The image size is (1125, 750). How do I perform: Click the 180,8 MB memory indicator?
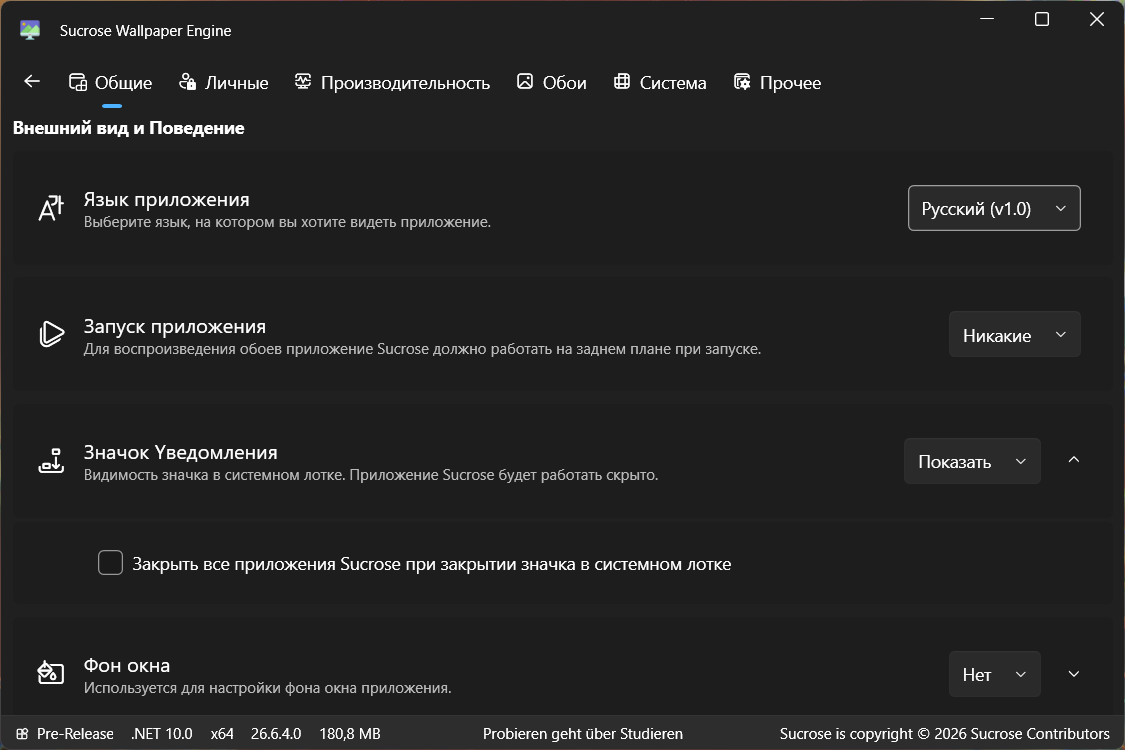[x=350, y=733]
